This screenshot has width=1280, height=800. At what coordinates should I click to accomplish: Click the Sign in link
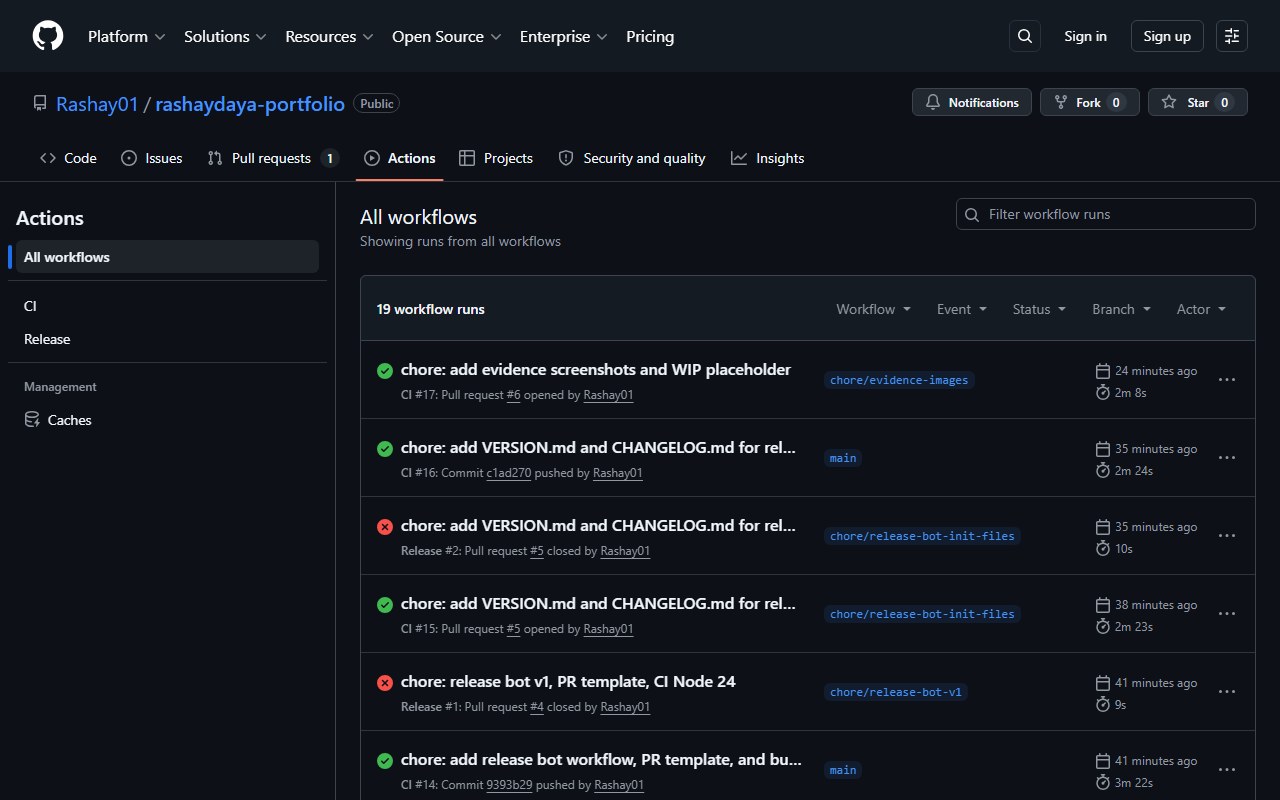1085,36
